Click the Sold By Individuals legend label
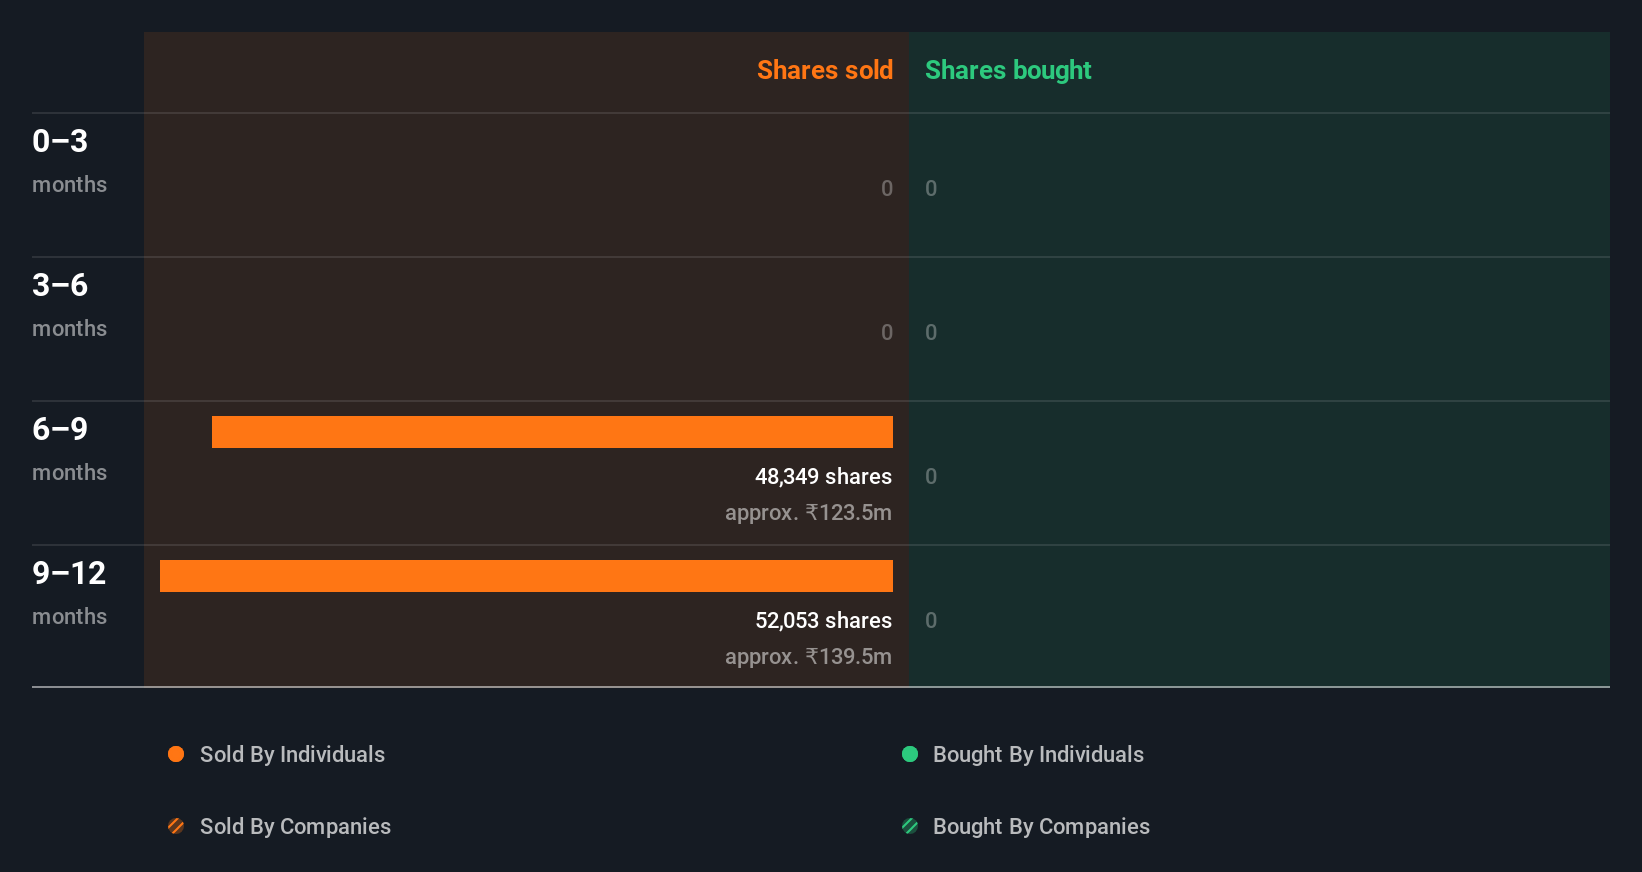Image resolution: width=1642 pixels, height=872 pixels. tap(292, 754)
